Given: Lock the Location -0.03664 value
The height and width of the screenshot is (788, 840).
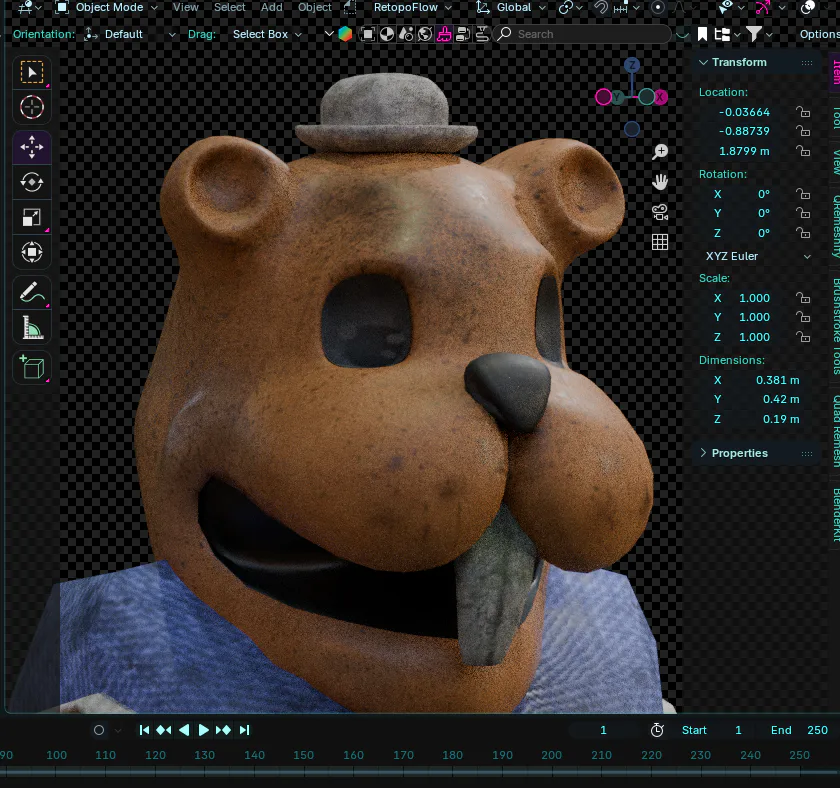Looking at the screenshot, I should 802,112.
